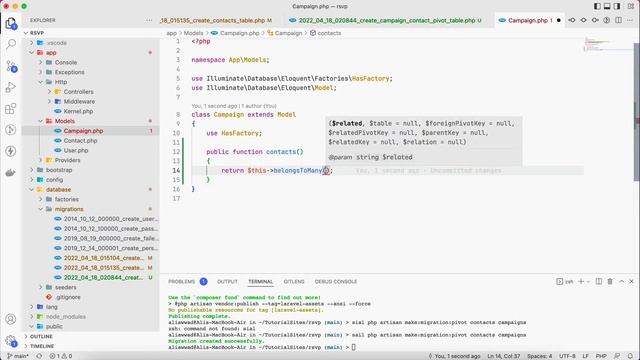640x360 pixels.
Task: Click the new terminal plus icon
Action: [581, 281]
